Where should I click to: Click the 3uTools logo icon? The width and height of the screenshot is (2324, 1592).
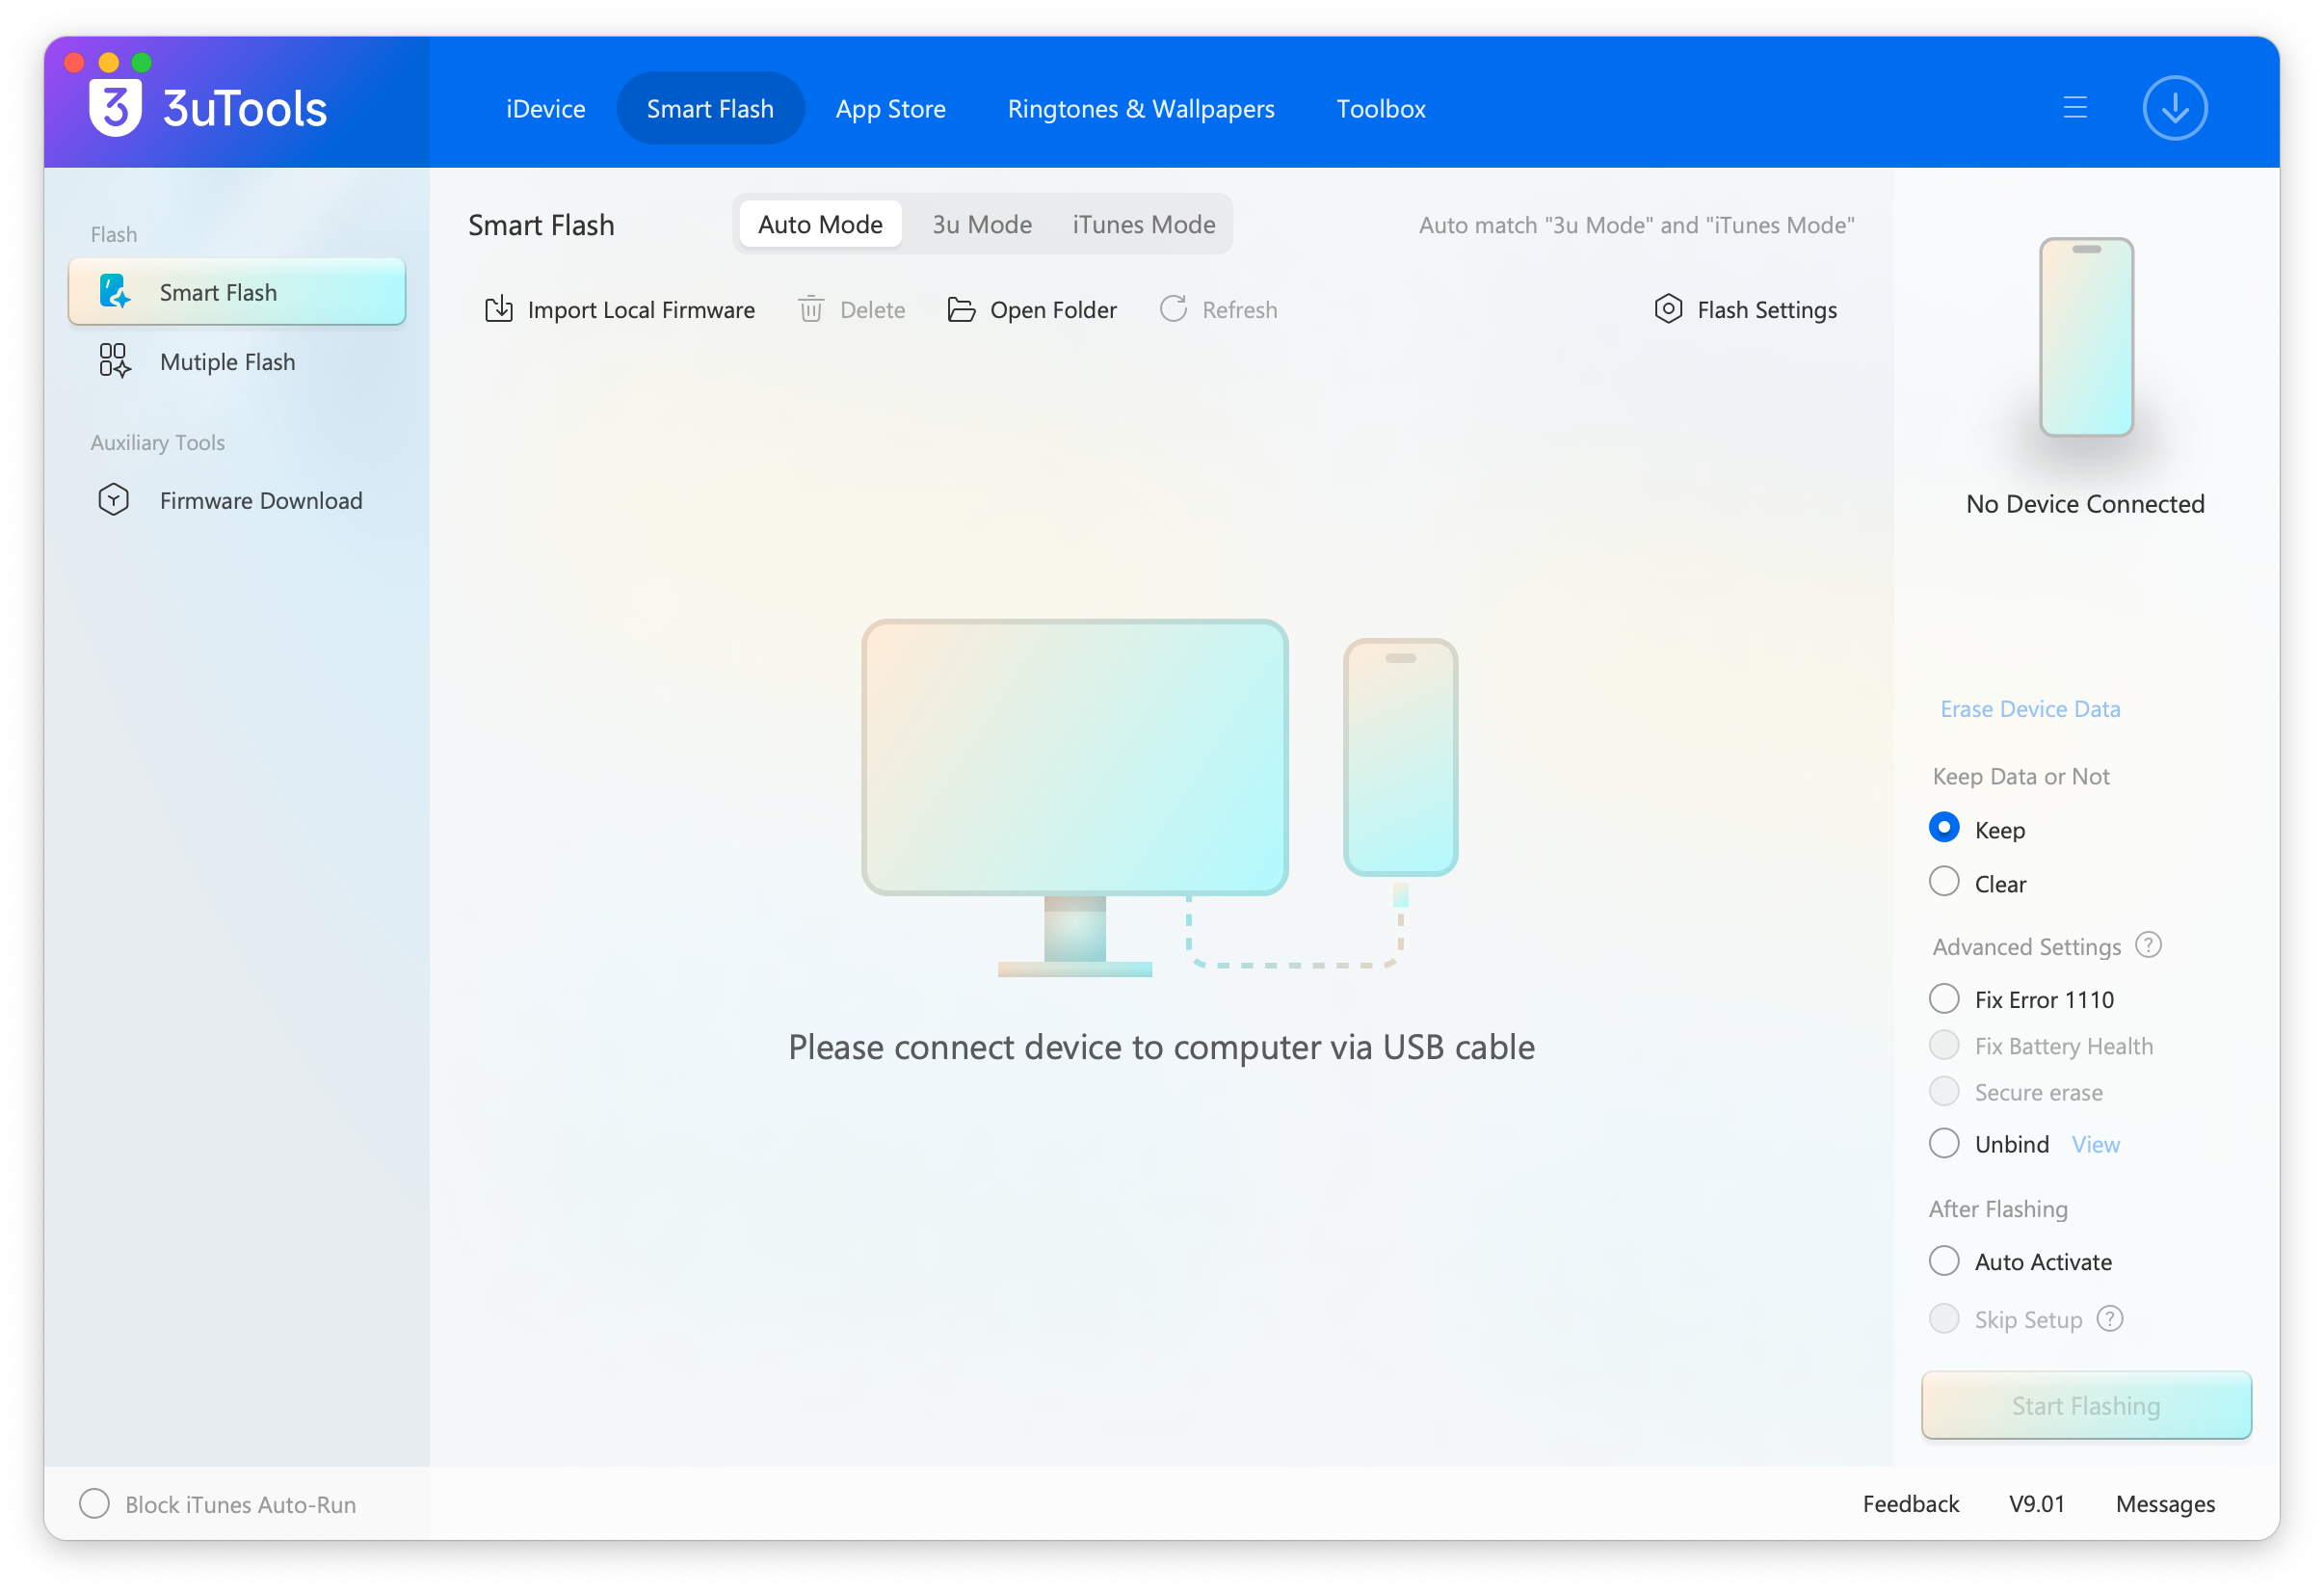(x=115, y=108)
